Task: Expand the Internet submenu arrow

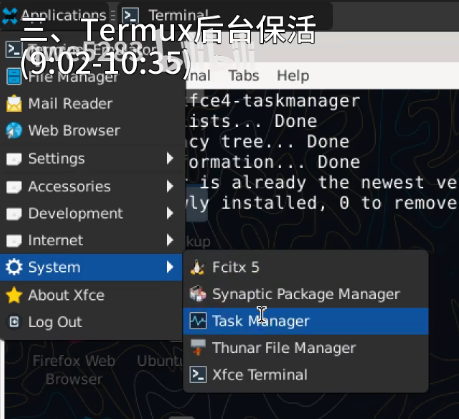Action: (170, 240)
